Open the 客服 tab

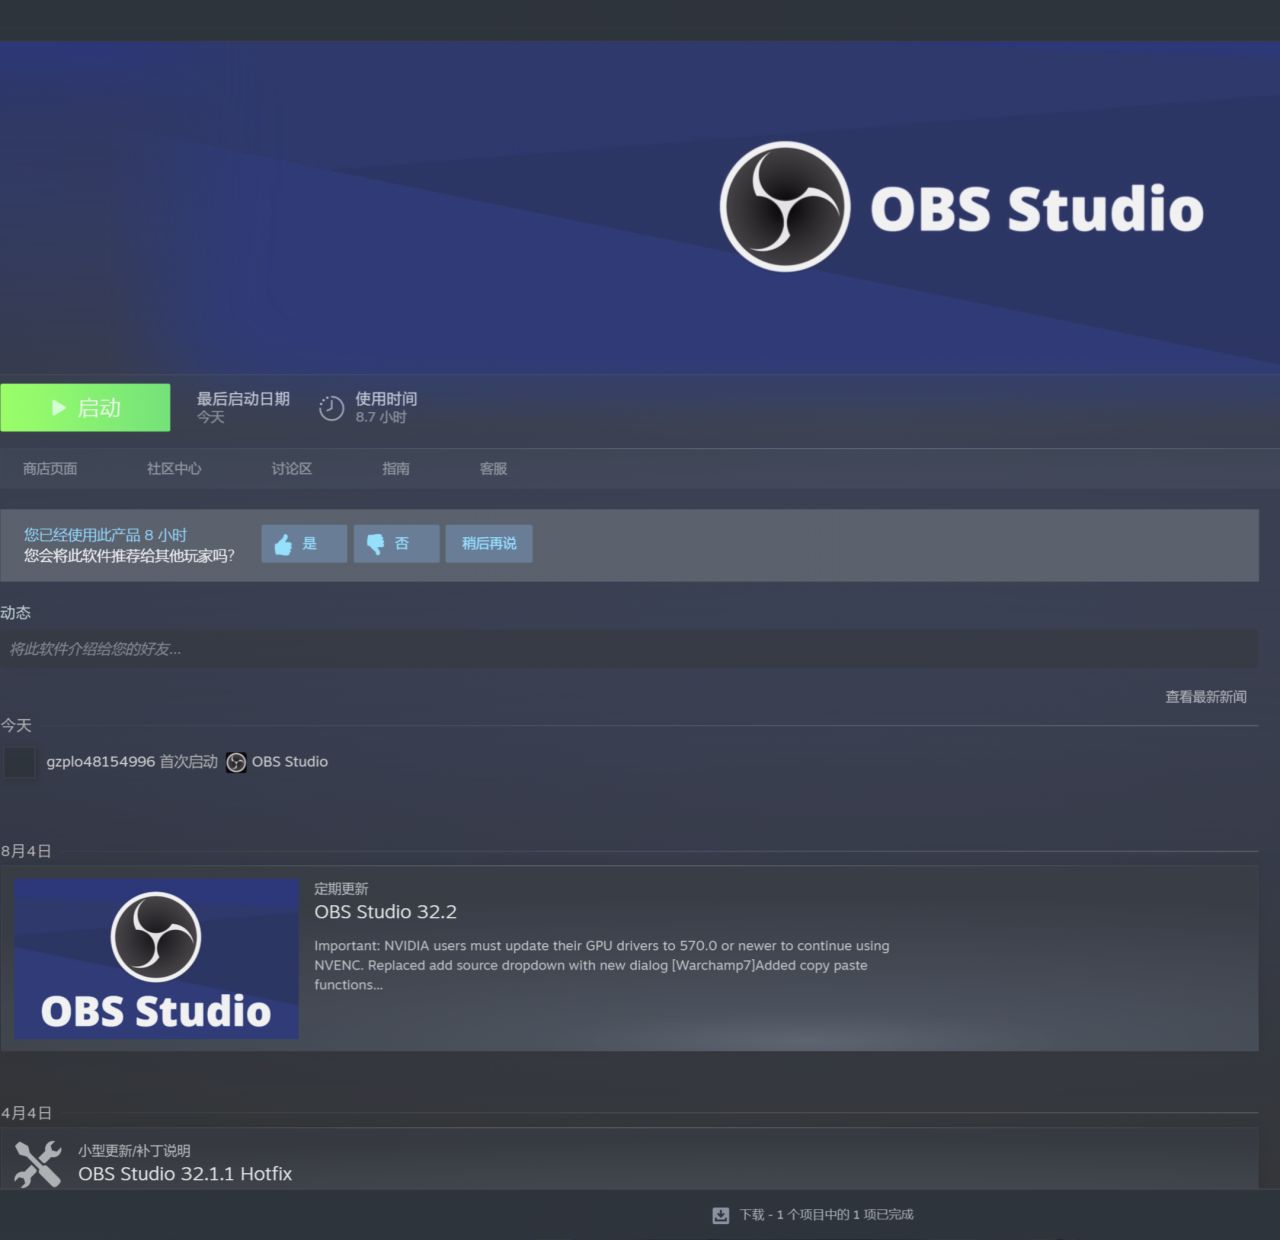[494, 469]
